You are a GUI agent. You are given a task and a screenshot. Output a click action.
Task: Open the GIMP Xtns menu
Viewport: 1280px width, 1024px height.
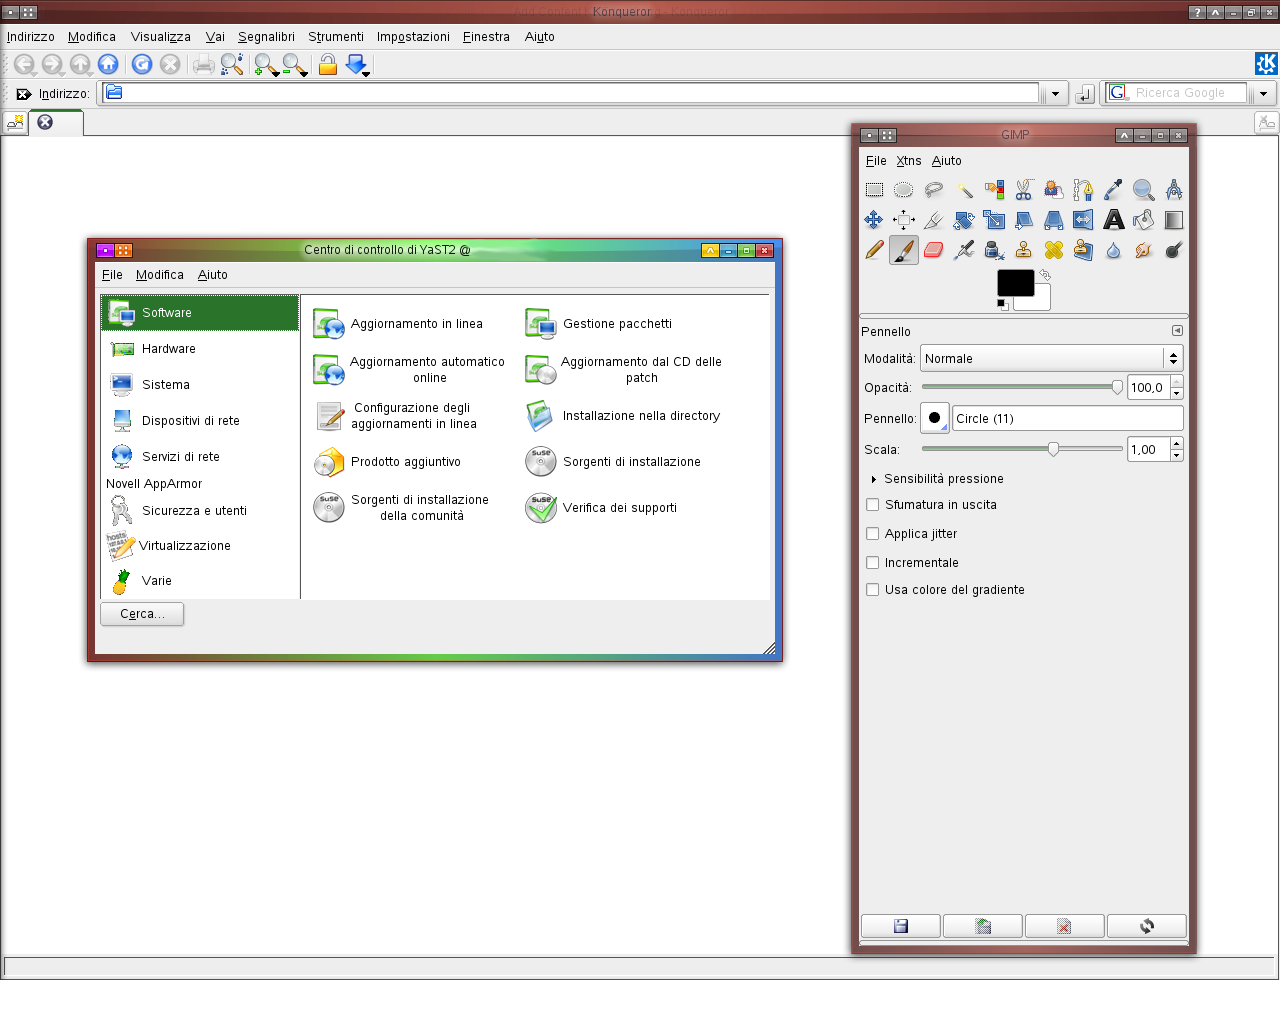tap(909, 161)
